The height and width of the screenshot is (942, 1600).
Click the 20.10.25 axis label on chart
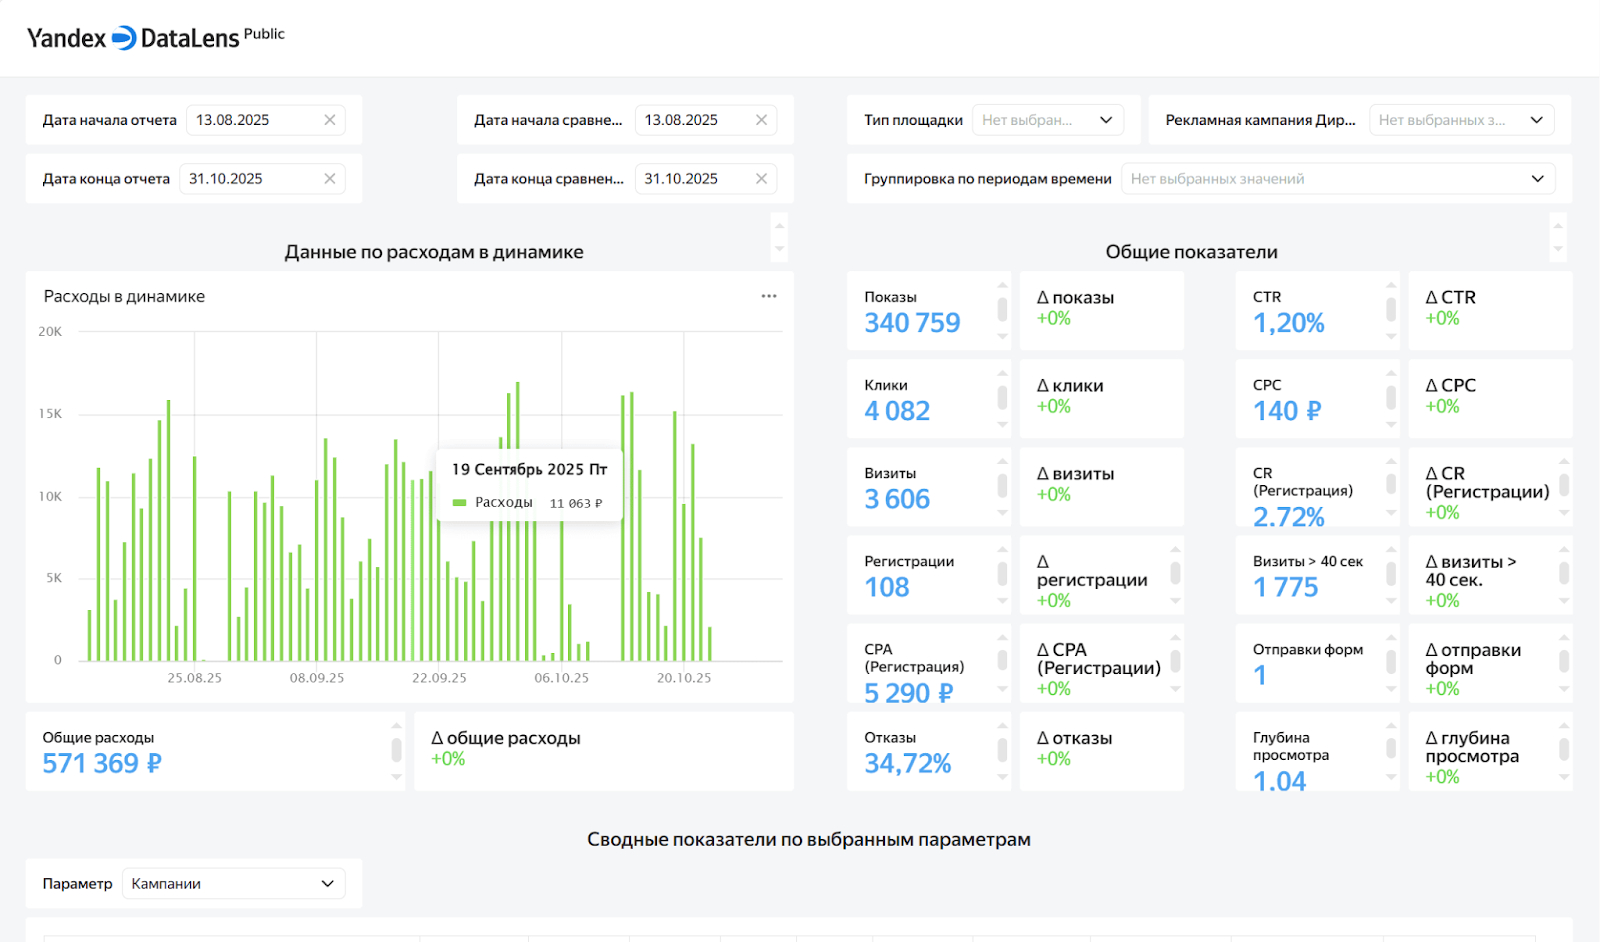click(x=684, y=678)
